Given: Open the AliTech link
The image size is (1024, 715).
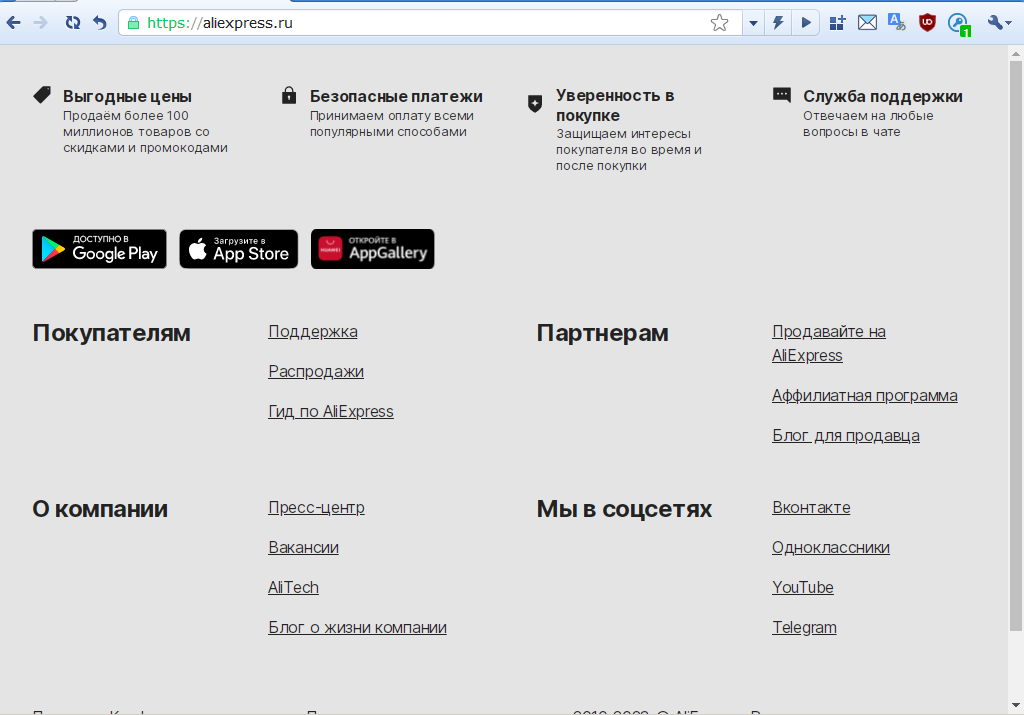Looking at the screenshot, I should coord(293,588).
